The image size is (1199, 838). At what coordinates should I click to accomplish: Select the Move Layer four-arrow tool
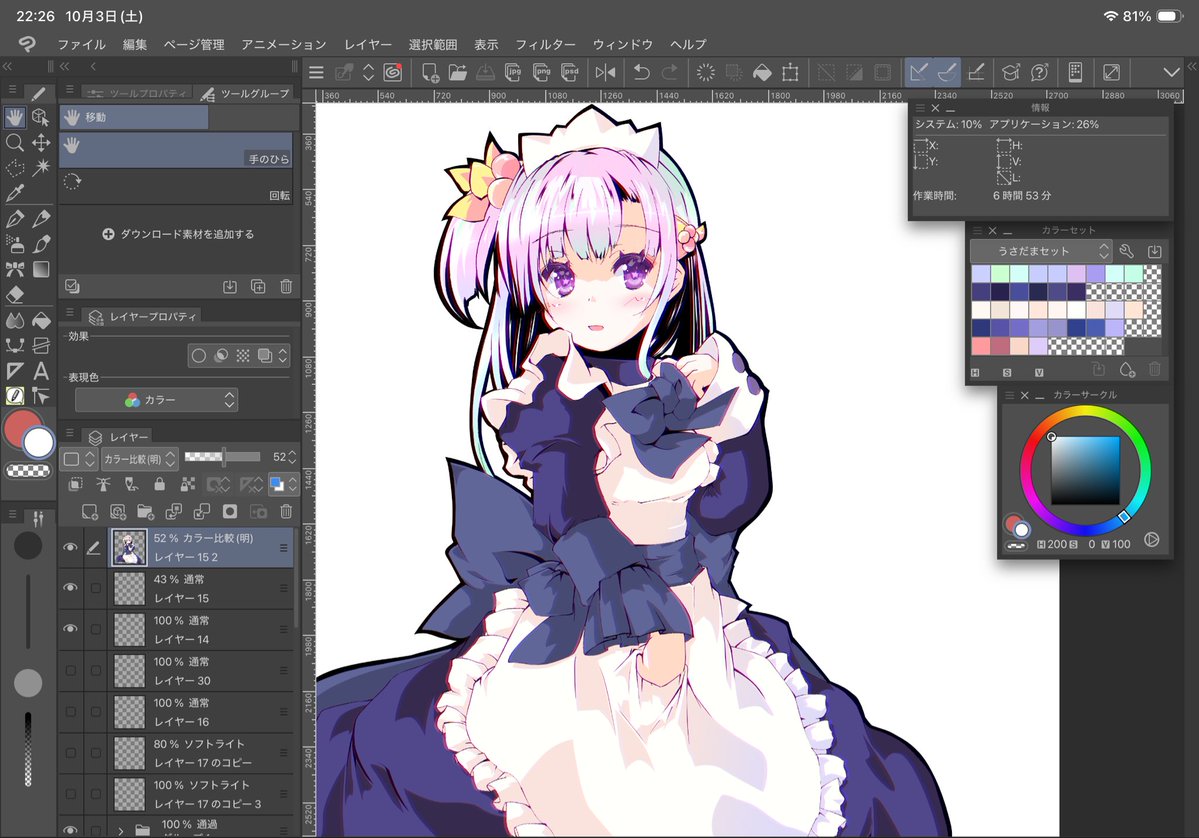pyautogui.click(x=41, y=142)
